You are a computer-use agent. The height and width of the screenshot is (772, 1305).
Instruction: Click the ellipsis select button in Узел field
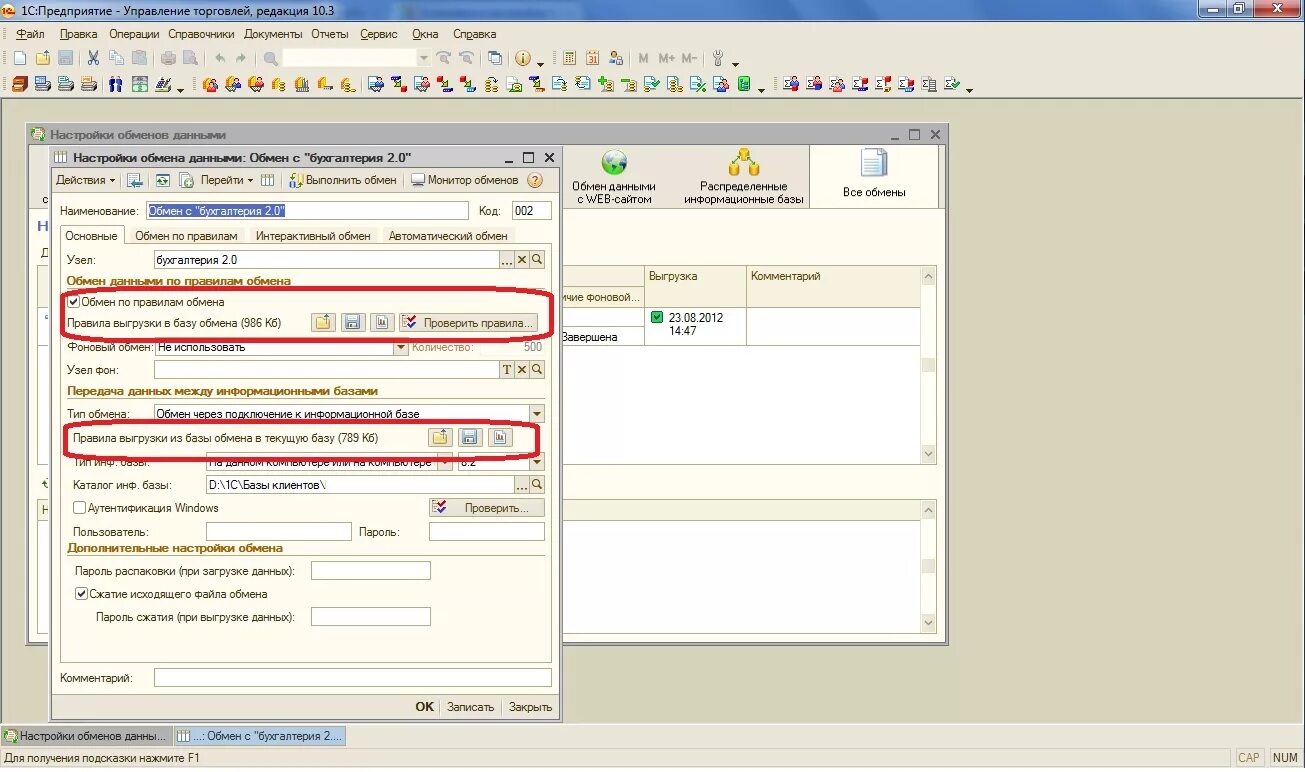507,260
